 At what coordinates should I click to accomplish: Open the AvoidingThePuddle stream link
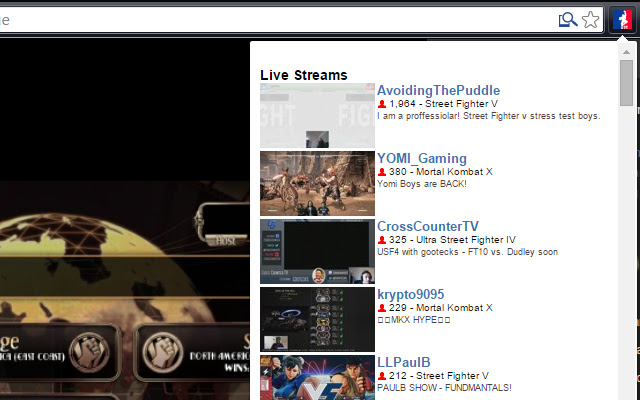pyautogui.click(x=438, y=91)
